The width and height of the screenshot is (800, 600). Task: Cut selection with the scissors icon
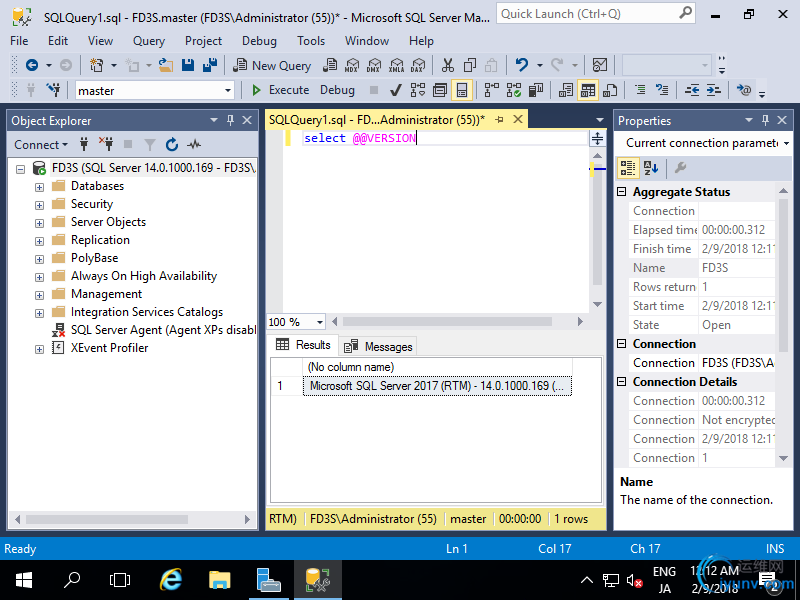coord(447,65)
